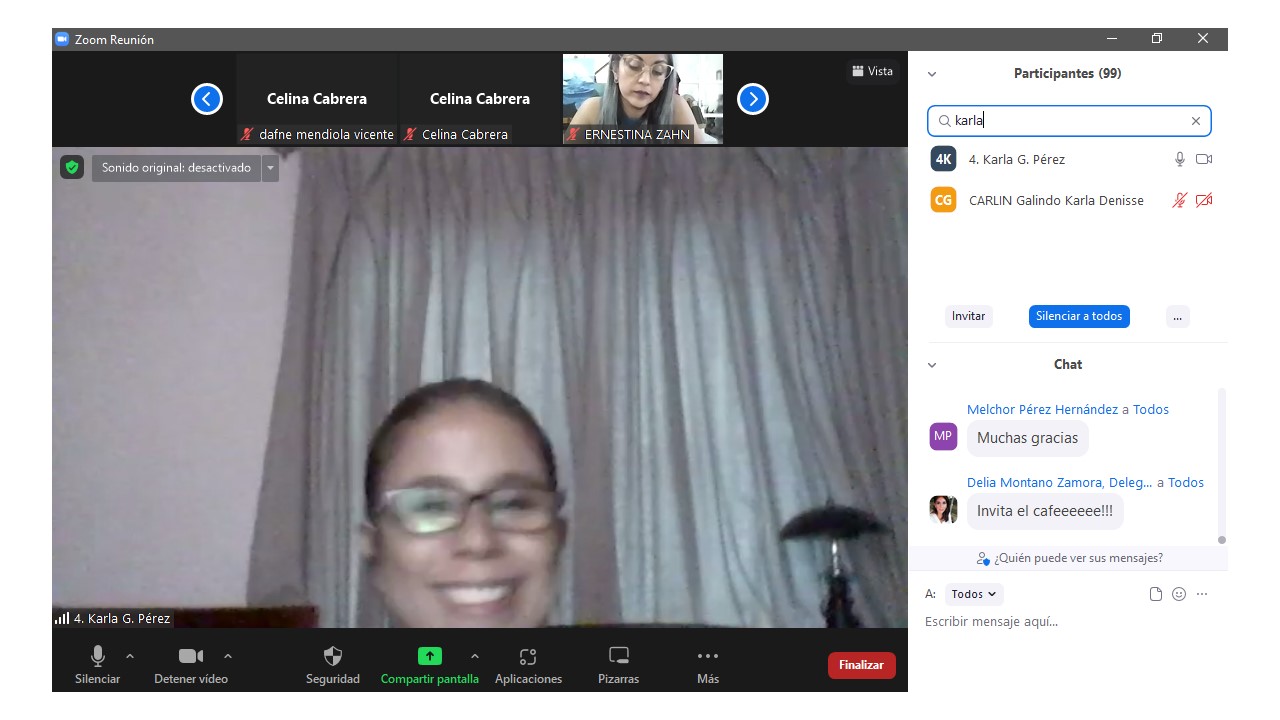Click the Invita el cafeeeeee!!! message
Image resolution: width=1280 pixels, height=720 pixels.
pyautogui.click(x=1045, y=511)
